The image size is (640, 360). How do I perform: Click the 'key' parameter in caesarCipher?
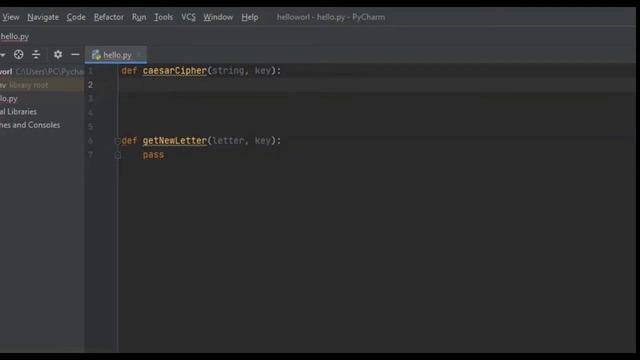click(263, 71)
